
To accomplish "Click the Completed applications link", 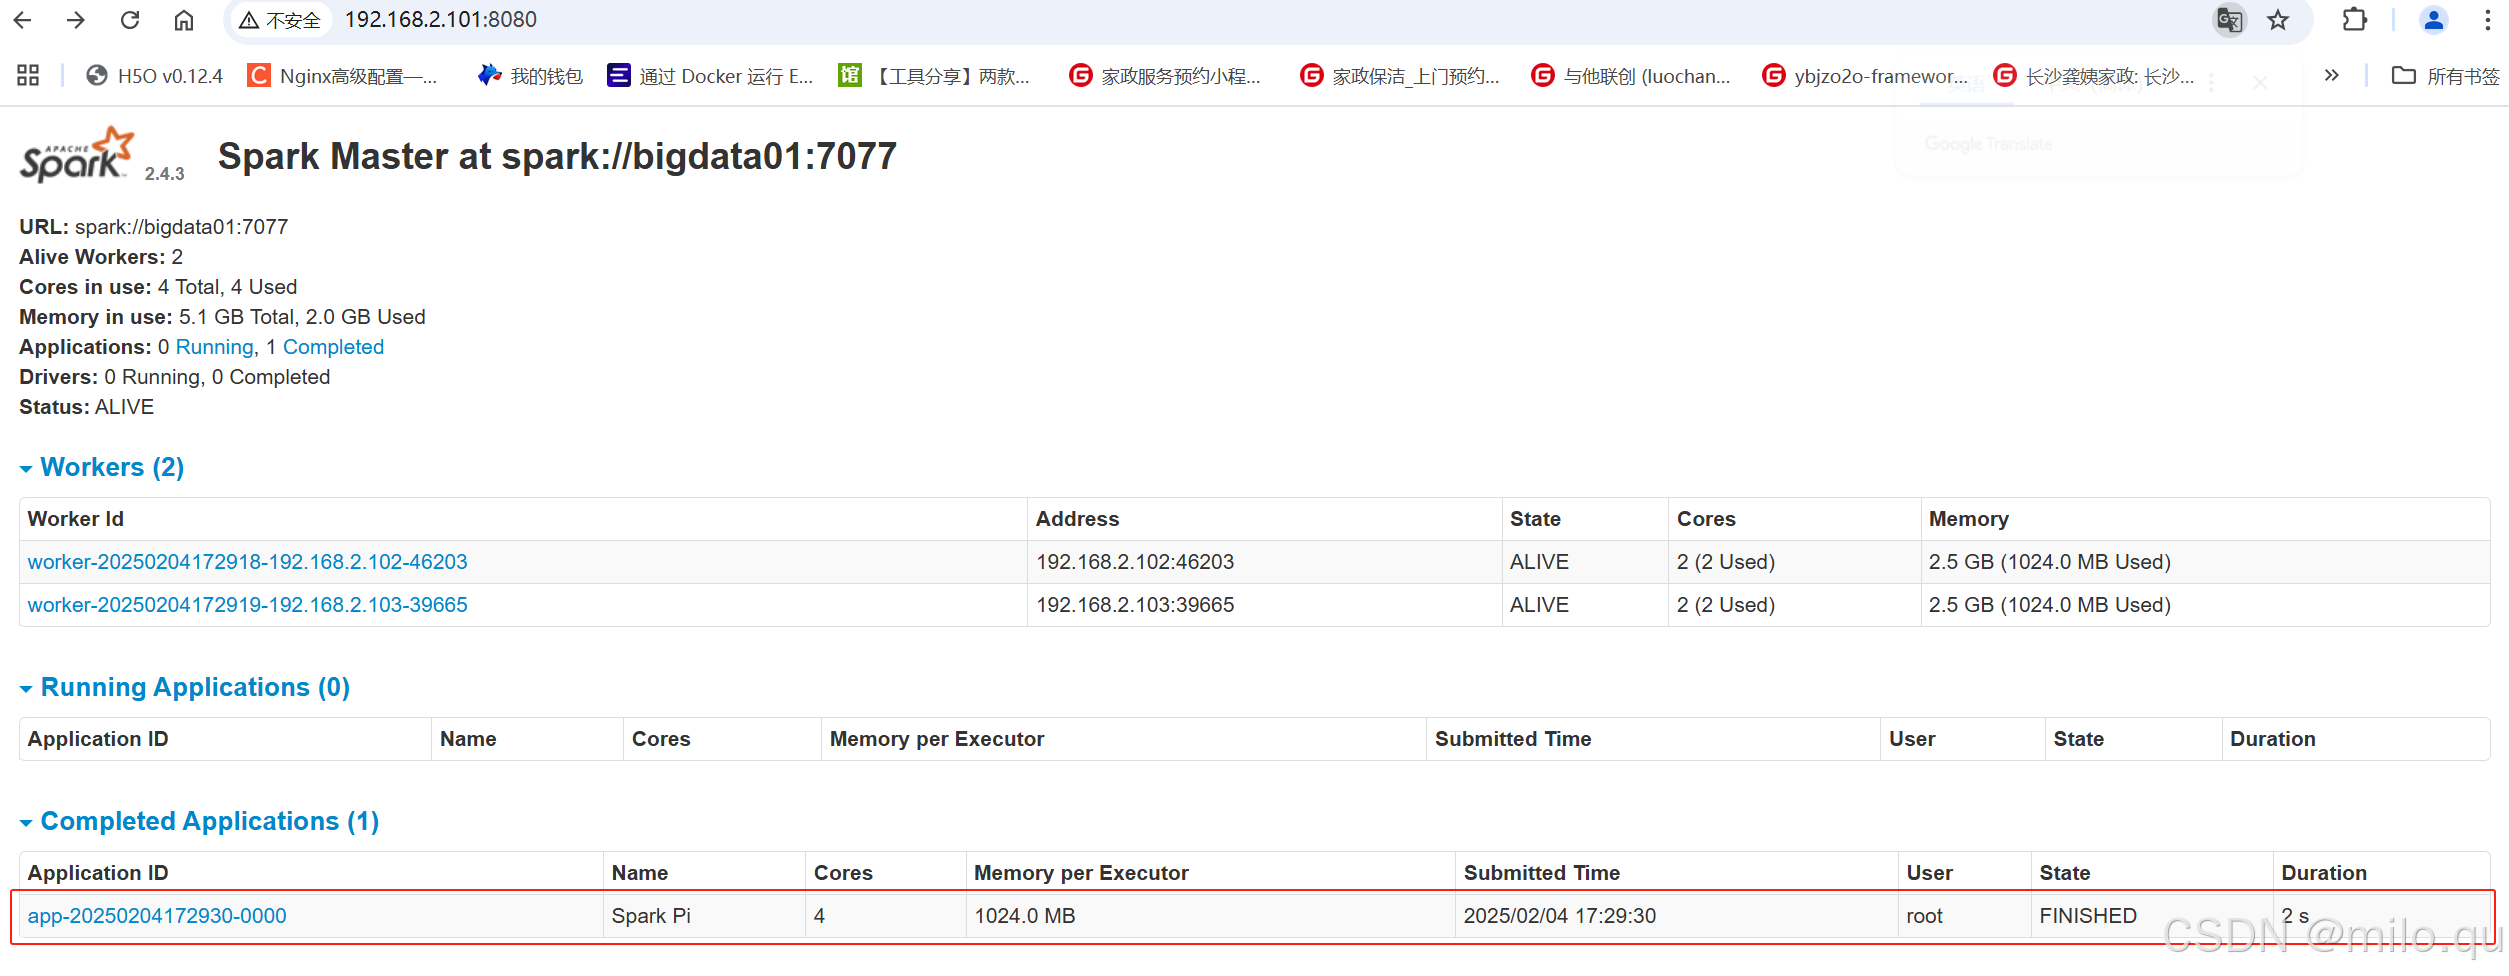I will (333, 347).
